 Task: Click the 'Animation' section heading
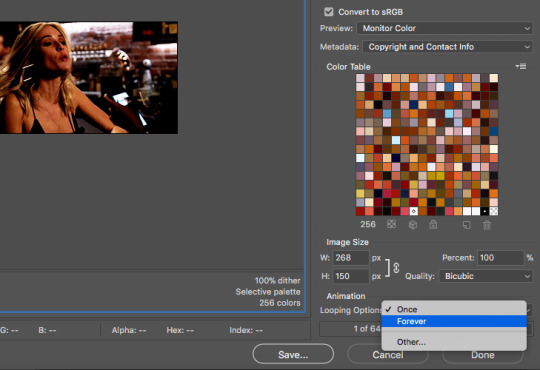(346, 296)
